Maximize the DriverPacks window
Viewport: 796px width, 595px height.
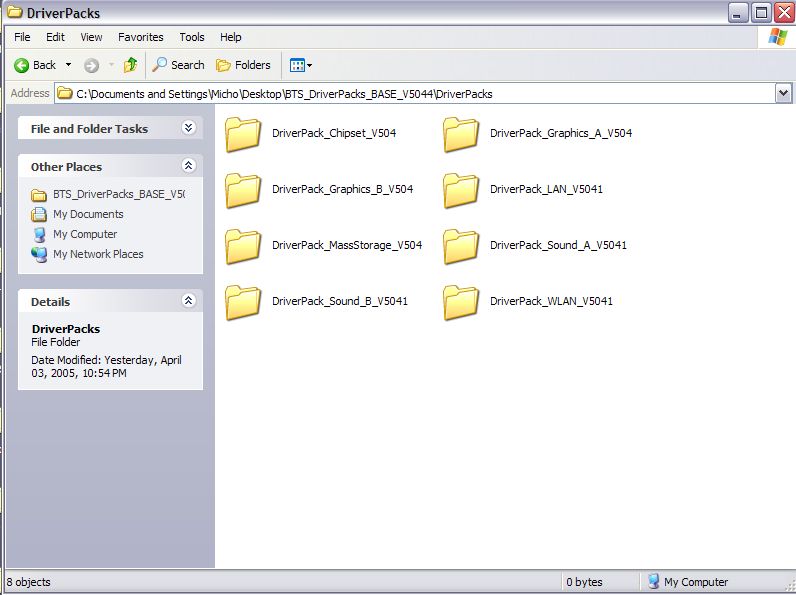point(761,12)
